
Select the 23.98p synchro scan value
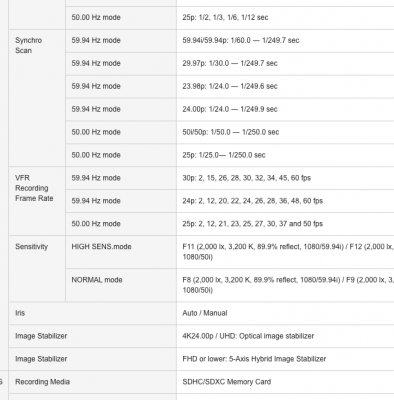pyautogui.click(x=230, y=86)
